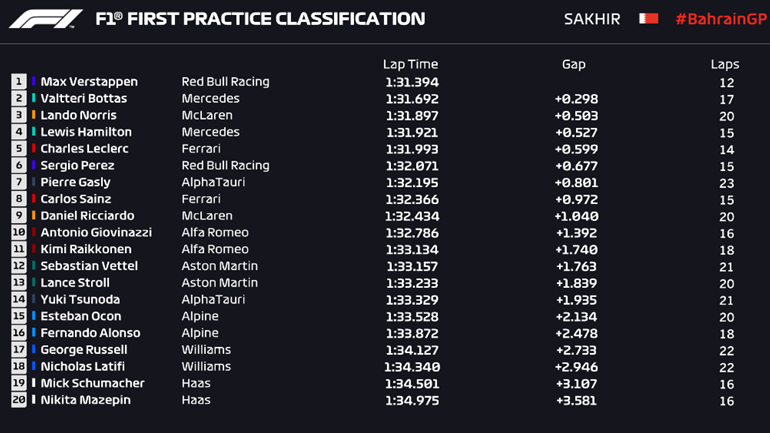The image size is (770, 433).
Task: Click the Lap Time column header
Action: point(410,63)
